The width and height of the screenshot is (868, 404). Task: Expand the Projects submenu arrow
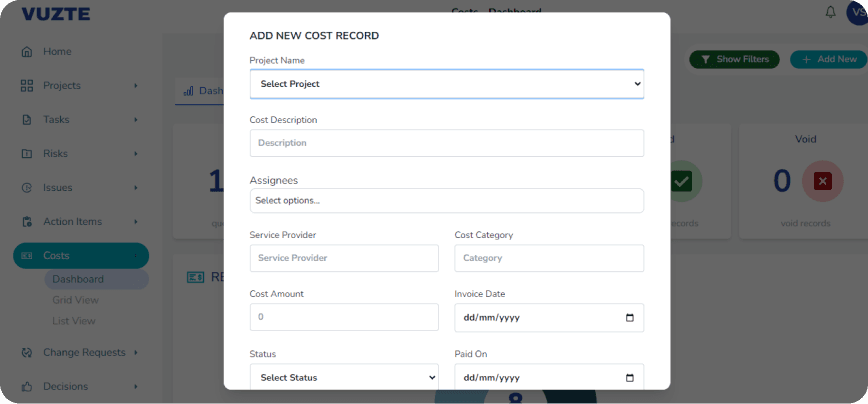[x=136, y=86]
